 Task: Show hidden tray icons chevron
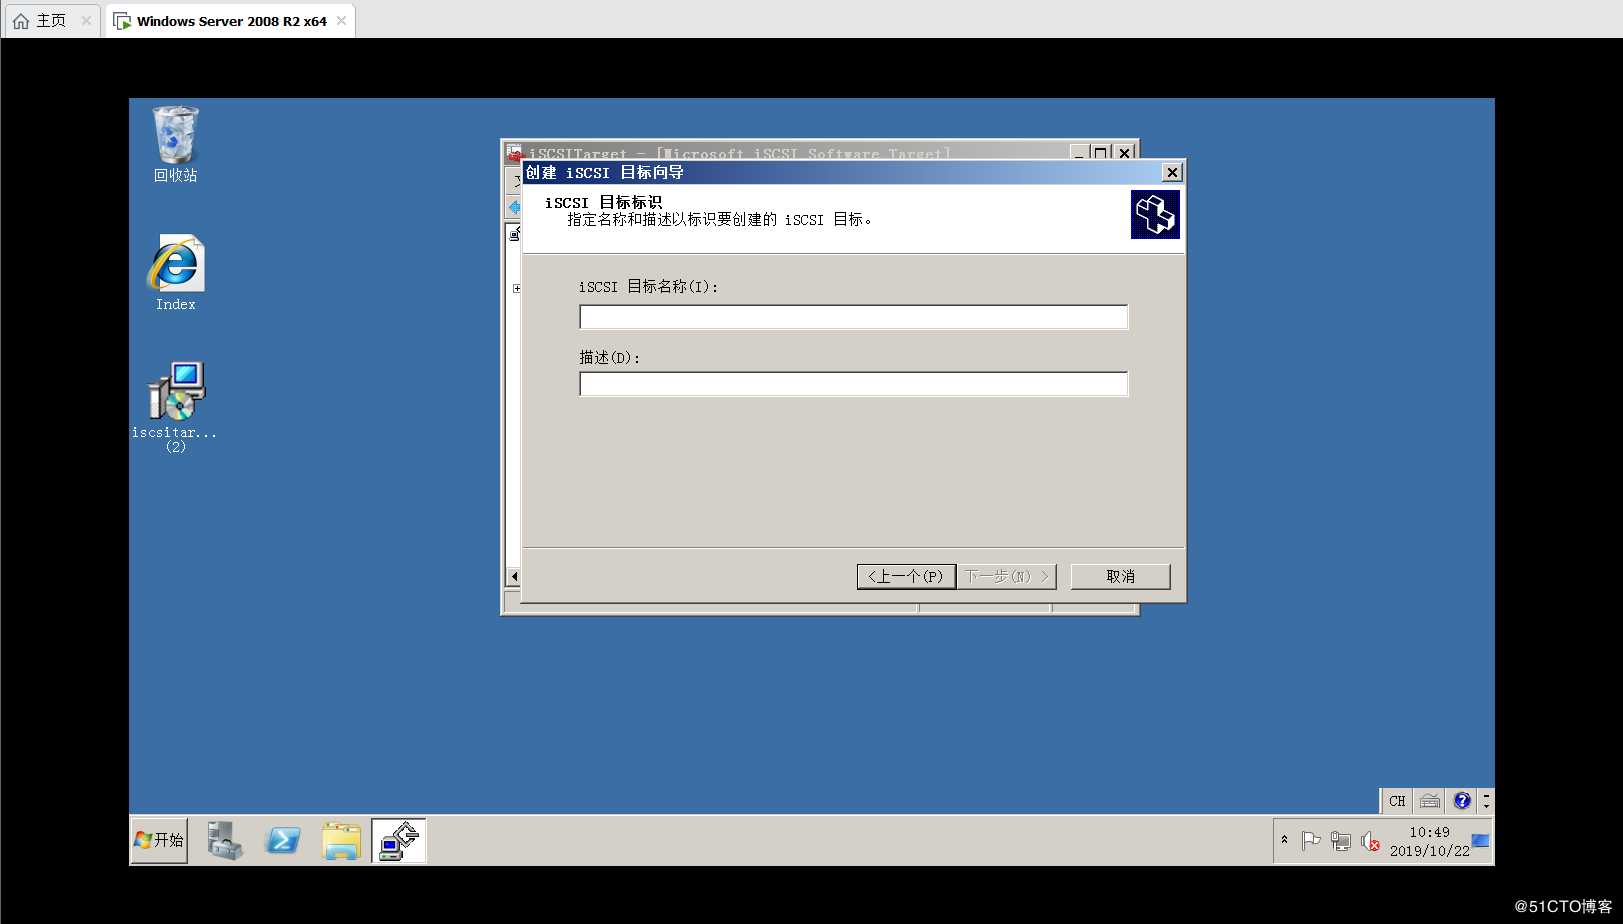pos(1285,840)
